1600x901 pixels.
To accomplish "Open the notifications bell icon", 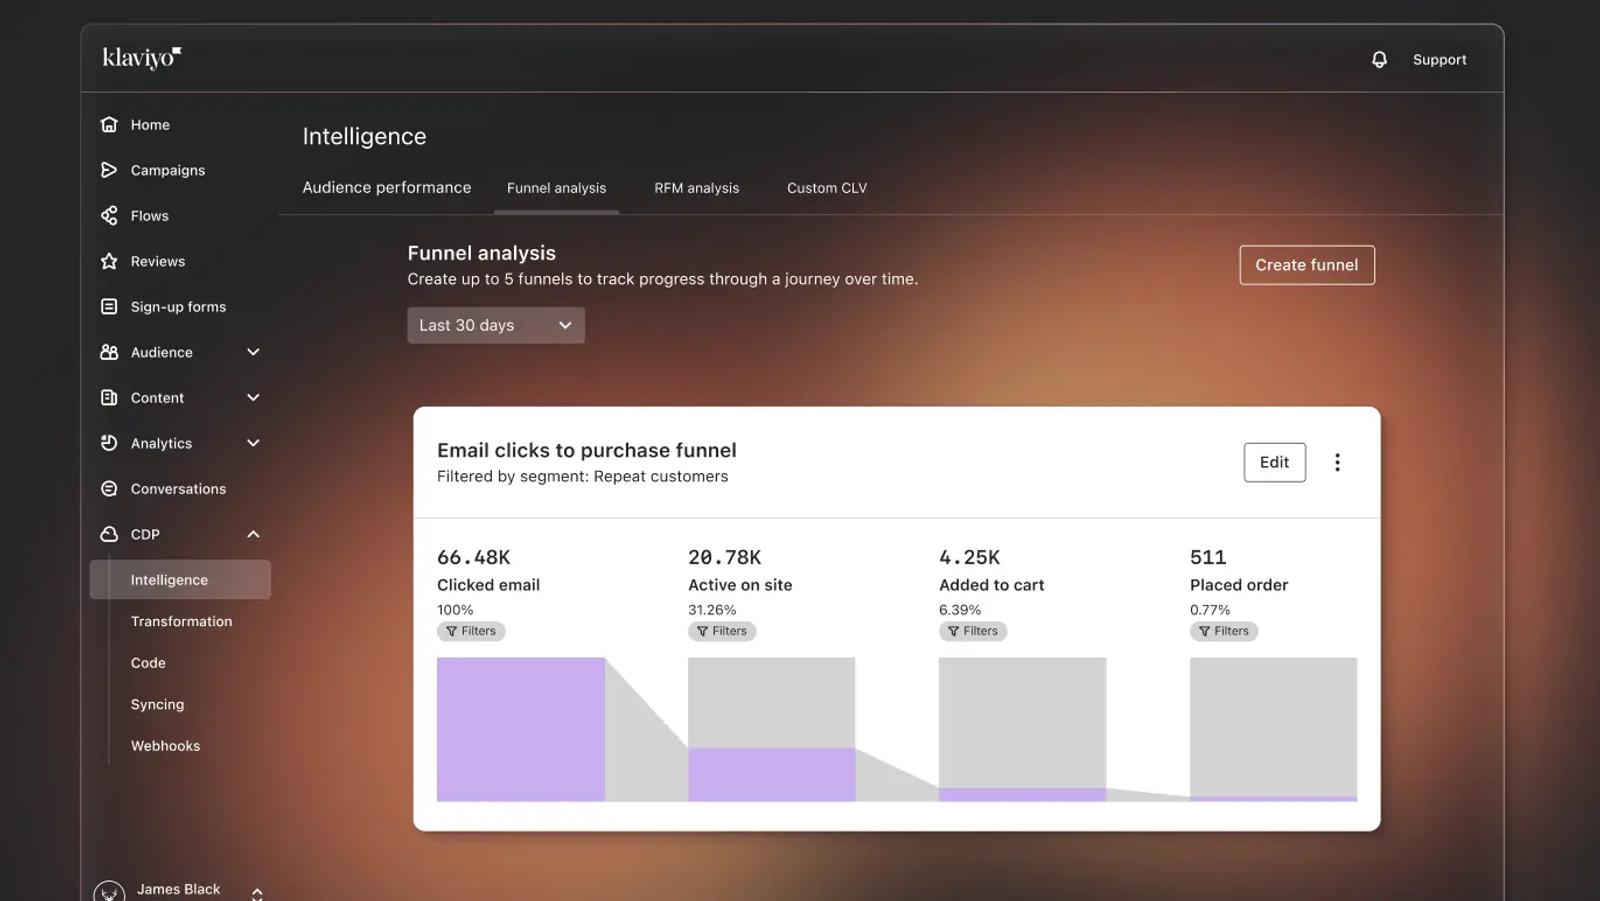I will (1379, 60).
